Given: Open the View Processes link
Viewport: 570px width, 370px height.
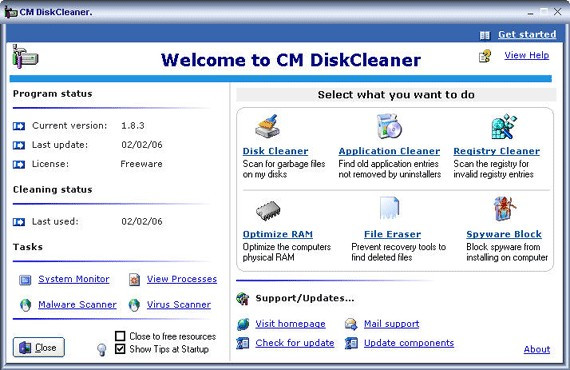Looking at the screenshot, I should (182, 279).
